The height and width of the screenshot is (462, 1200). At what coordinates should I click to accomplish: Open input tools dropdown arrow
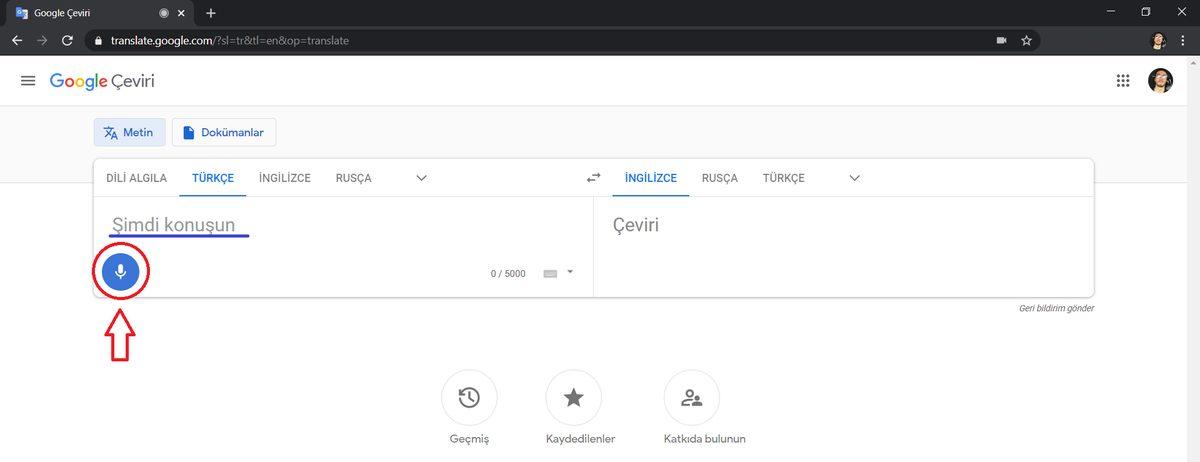[x=570, y=271]
